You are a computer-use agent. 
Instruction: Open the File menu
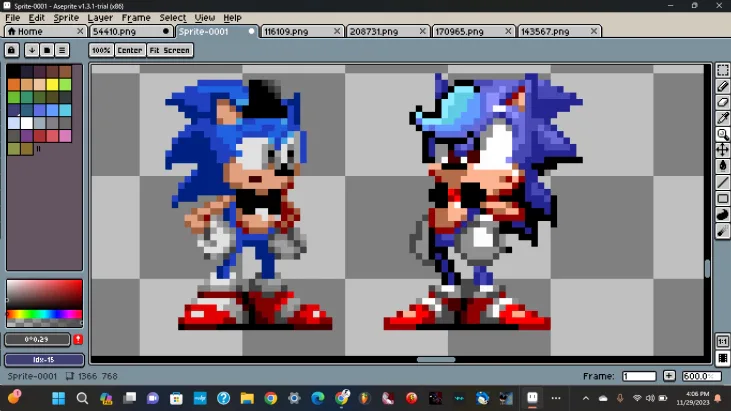pyautogui.click(x=13, y=18)
